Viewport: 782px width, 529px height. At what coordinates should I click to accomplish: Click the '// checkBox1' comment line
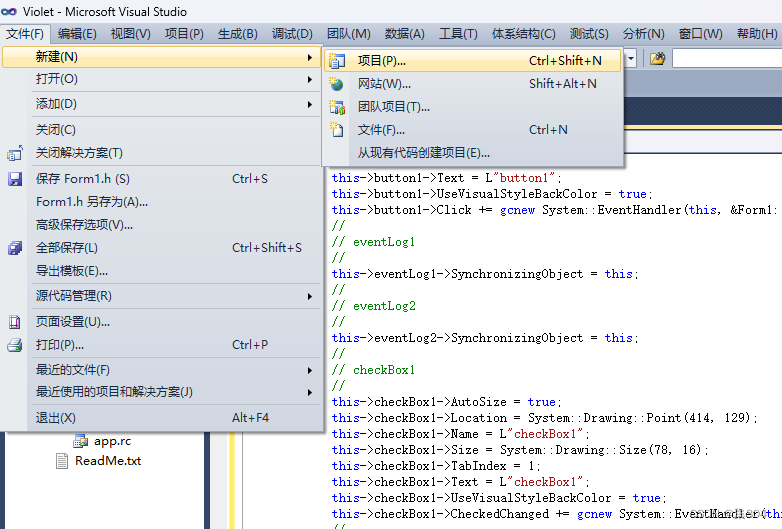(374, 370)
